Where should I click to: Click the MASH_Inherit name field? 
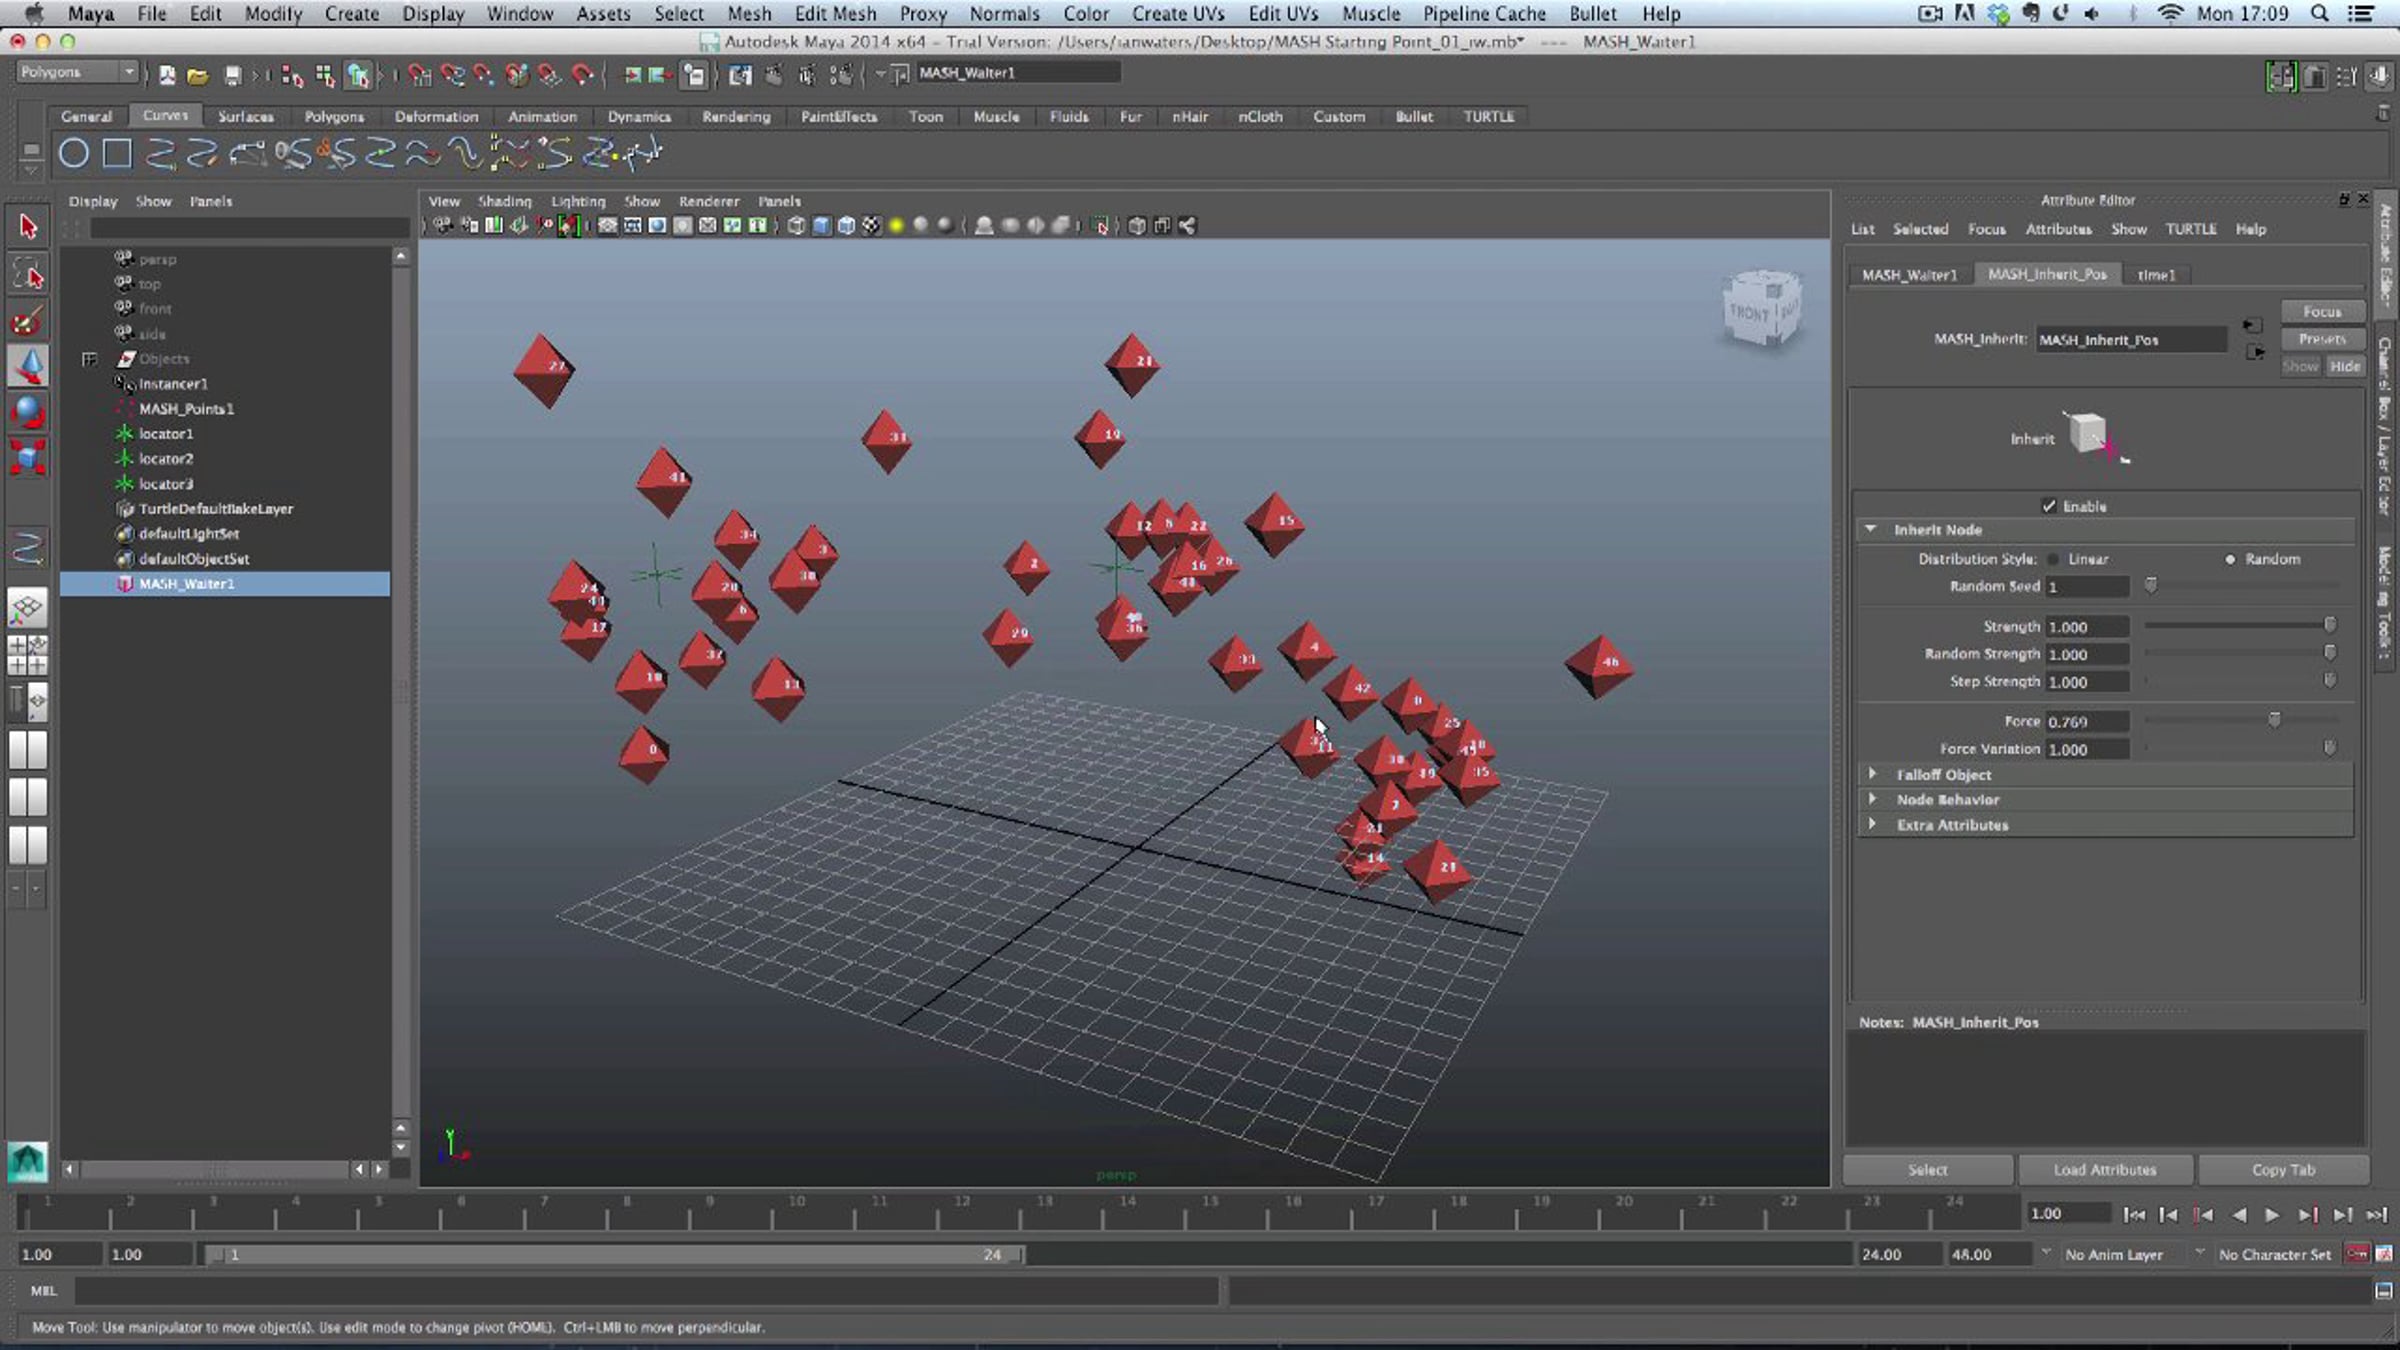(x=2131, y=340)
